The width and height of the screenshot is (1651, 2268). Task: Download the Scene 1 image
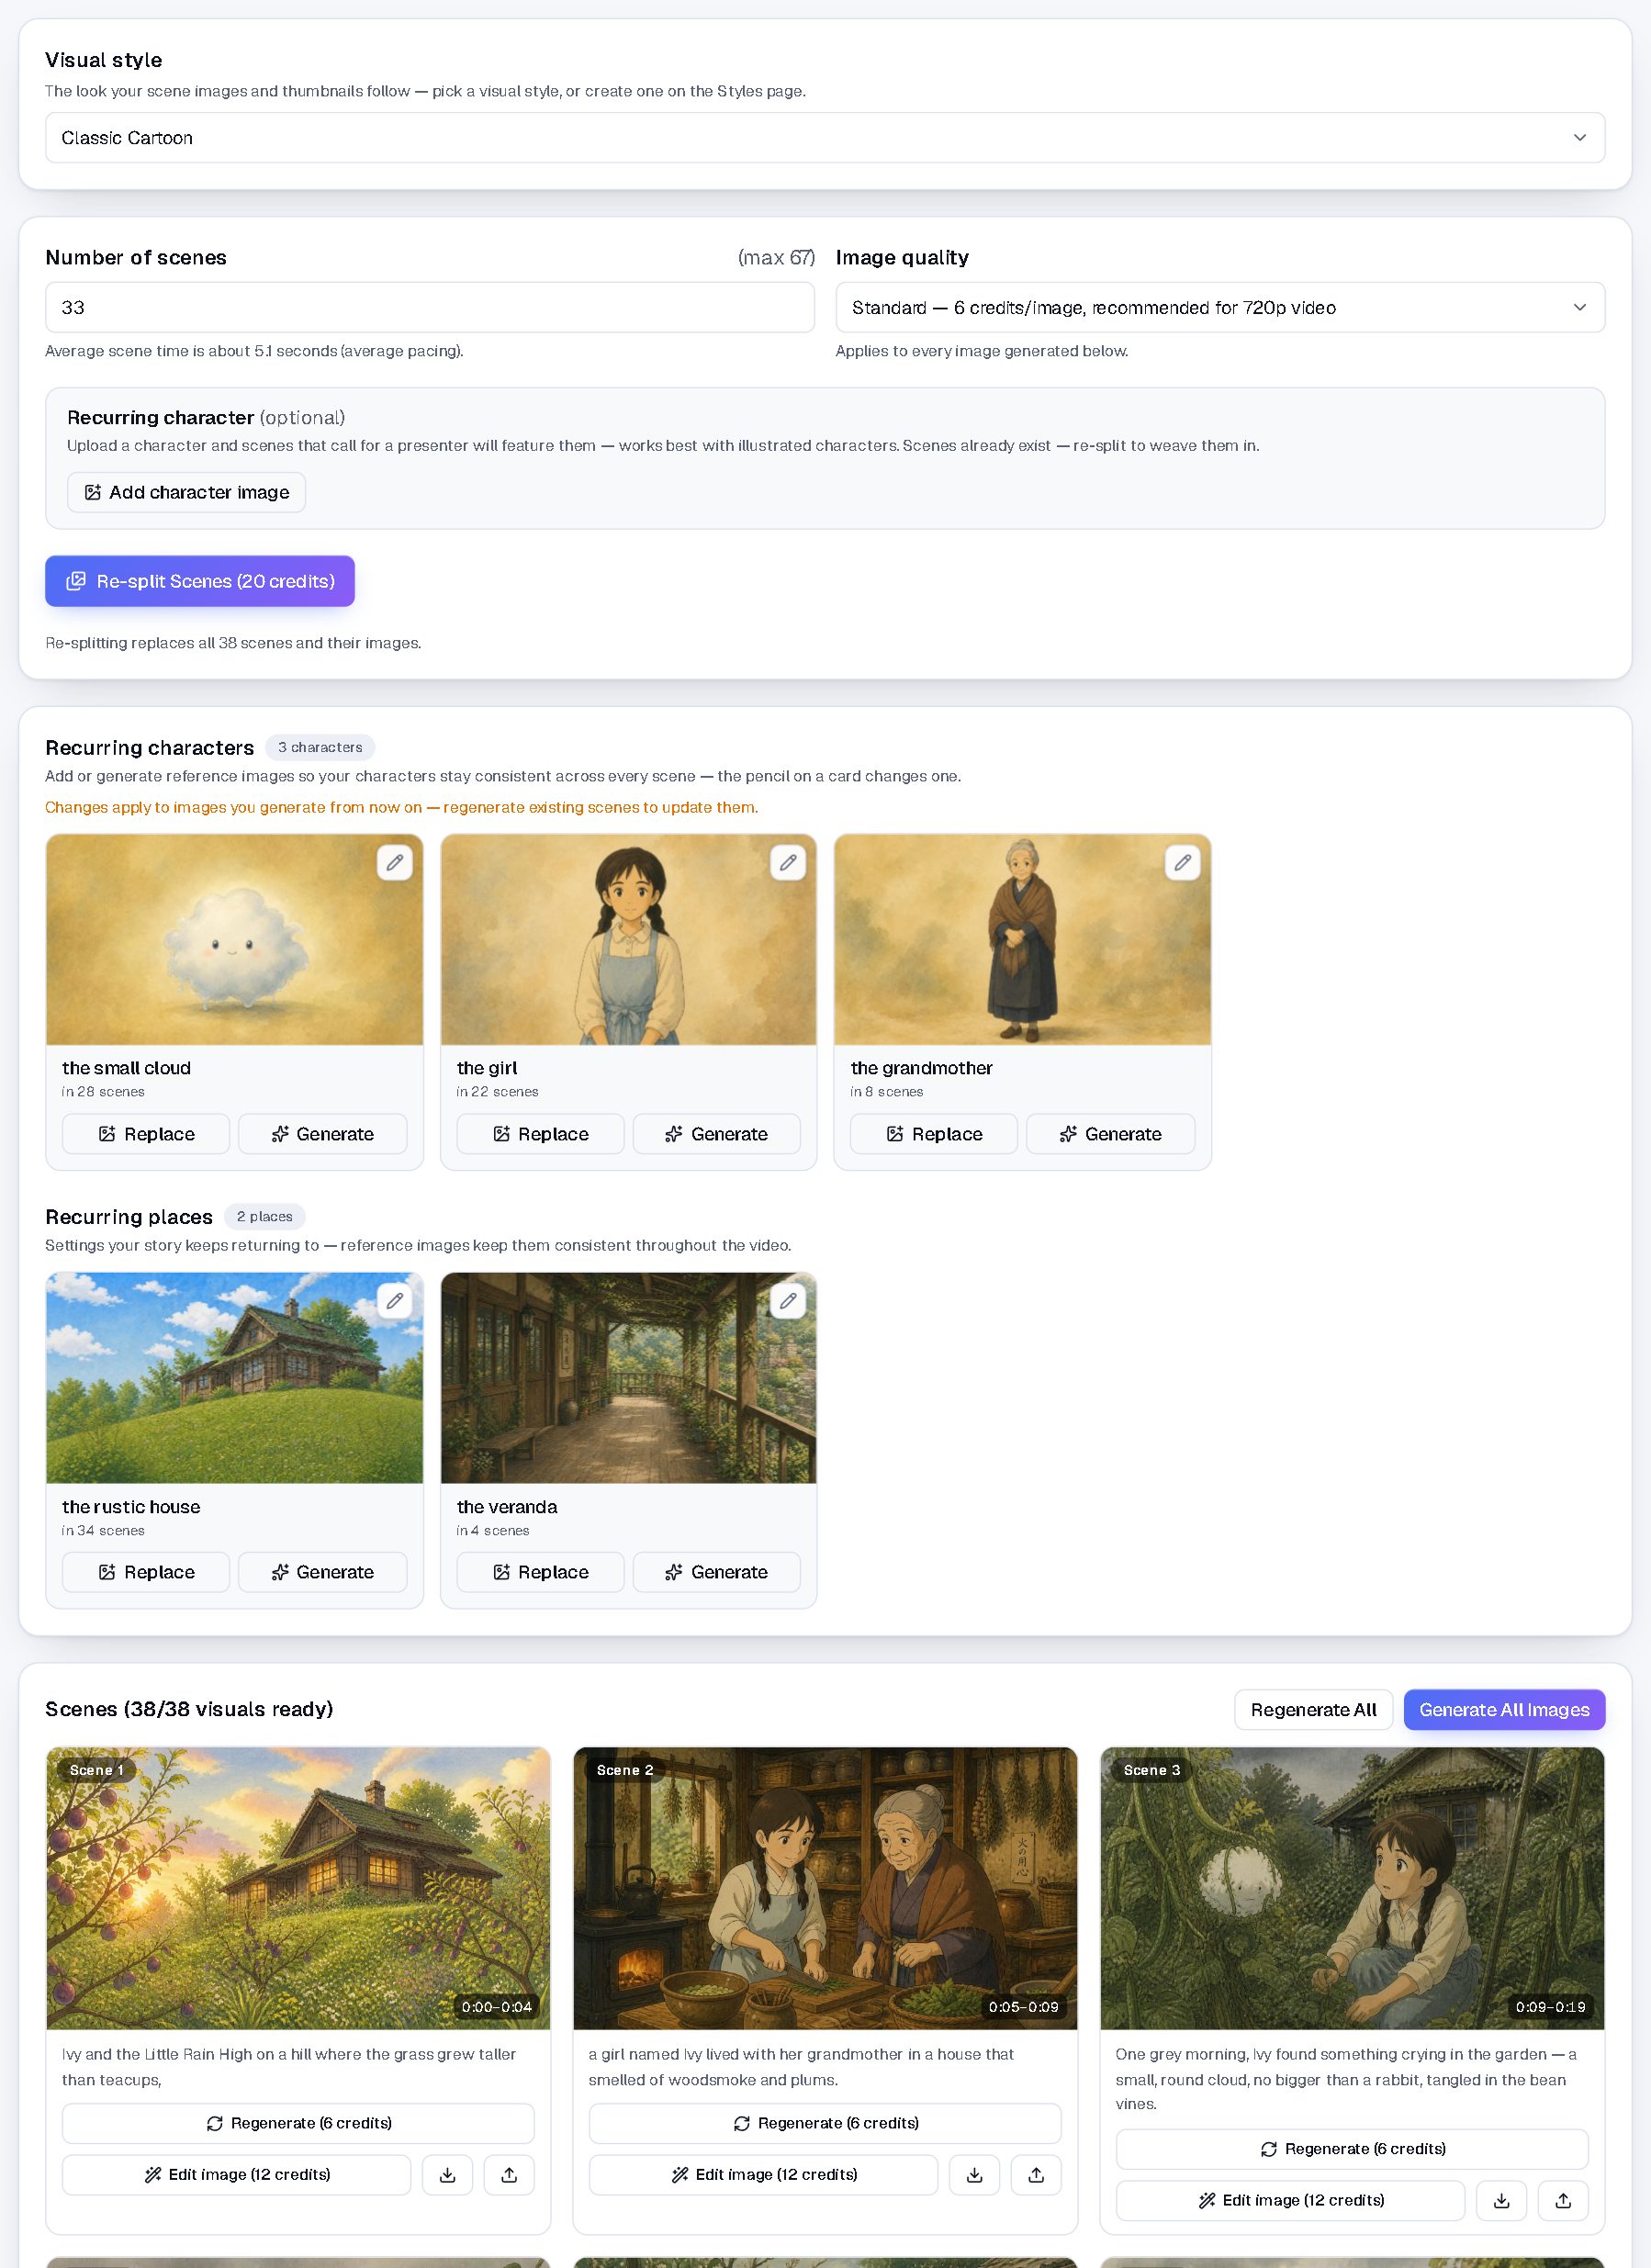coord(447,2174)
